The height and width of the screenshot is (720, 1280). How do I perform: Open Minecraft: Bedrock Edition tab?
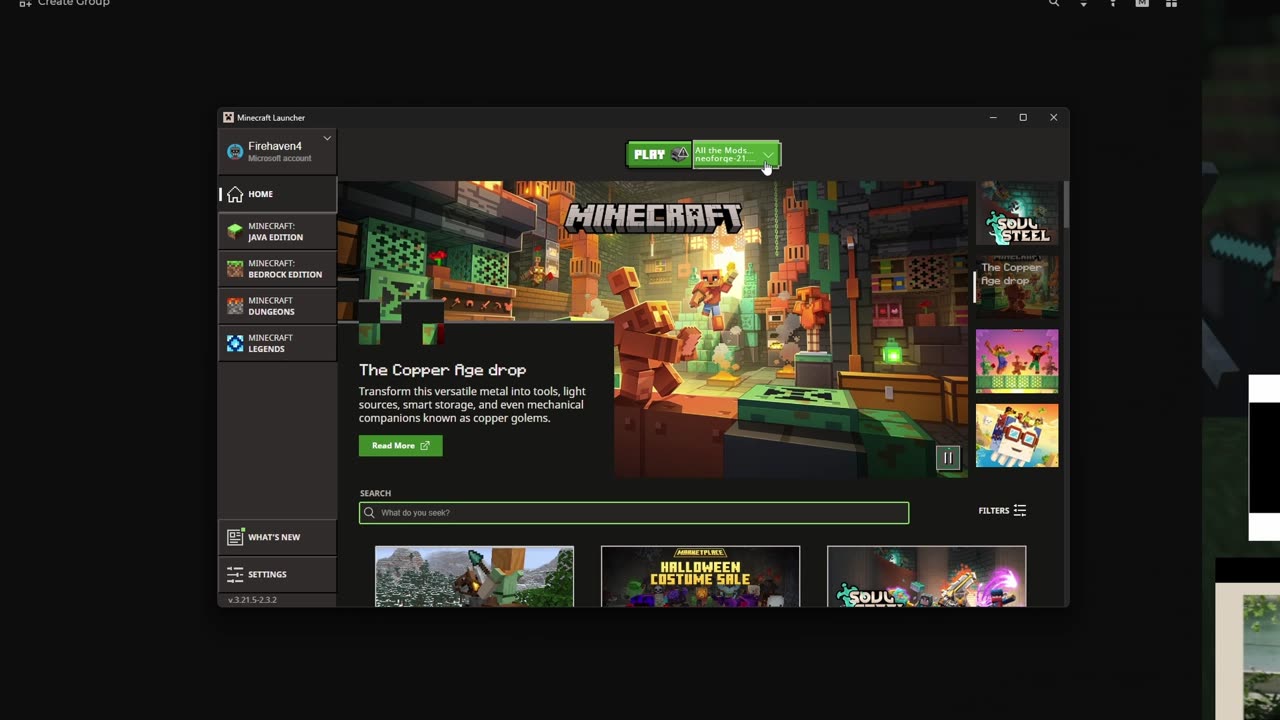(278, 269)
